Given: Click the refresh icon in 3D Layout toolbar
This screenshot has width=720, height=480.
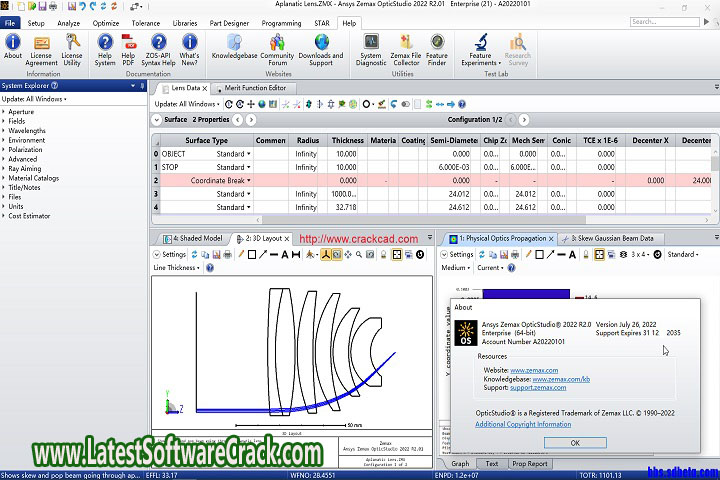Looking at the screenshot, I should coord(194,254).
